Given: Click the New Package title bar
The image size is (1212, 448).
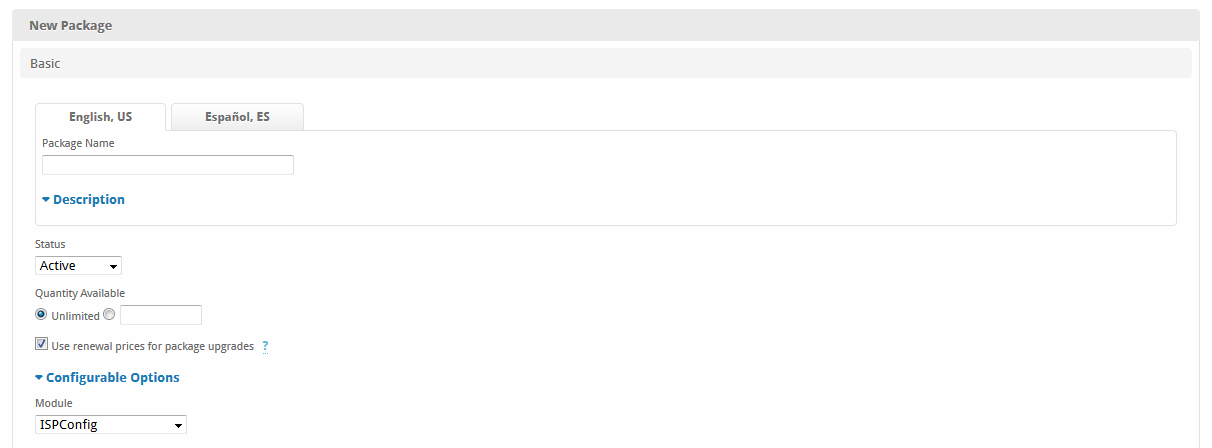Looking at the screenshot, I should pyautogui.click(x=605, y=26).
